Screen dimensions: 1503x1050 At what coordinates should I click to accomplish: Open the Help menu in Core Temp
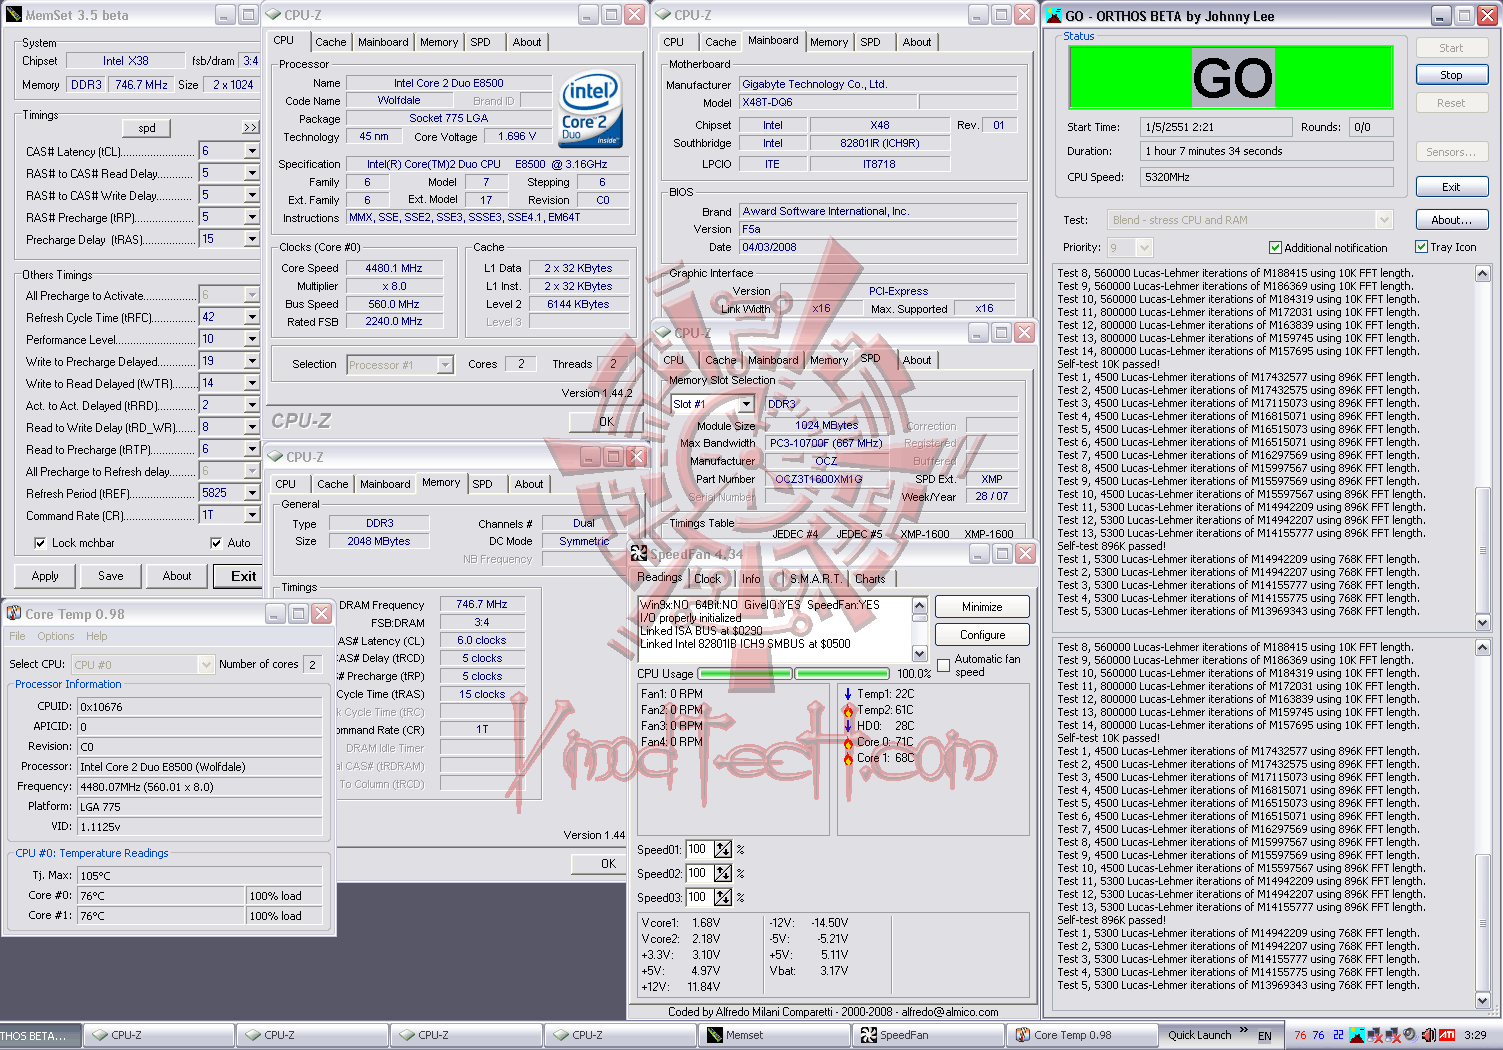click(96, 636)
